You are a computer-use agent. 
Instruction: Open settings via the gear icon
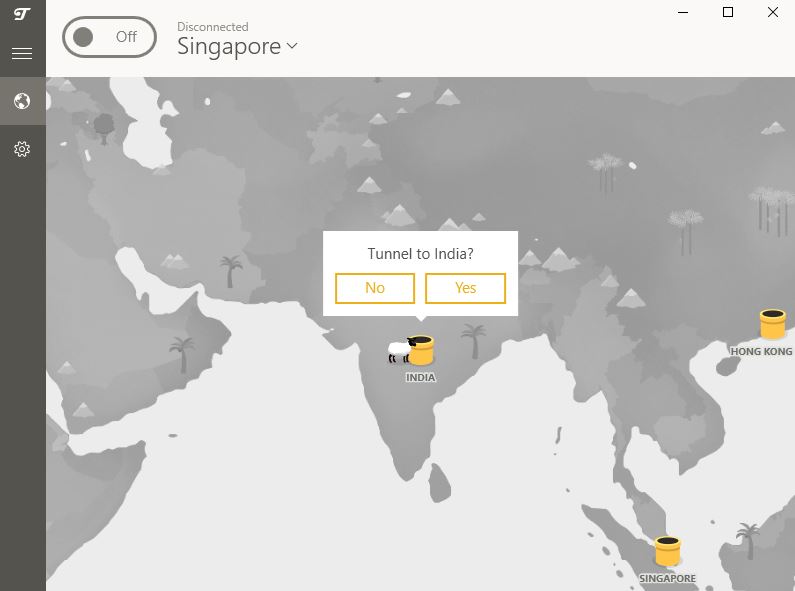click(22, 149)
